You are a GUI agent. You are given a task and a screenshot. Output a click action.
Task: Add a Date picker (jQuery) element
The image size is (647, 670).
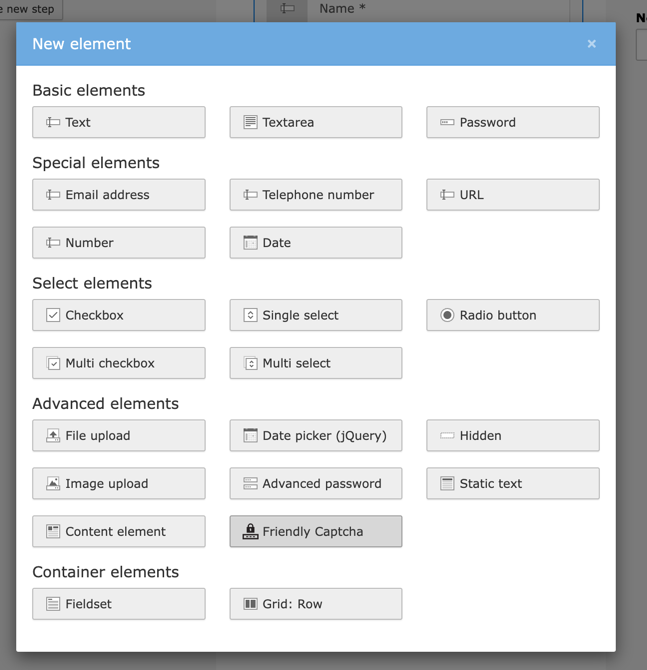coord(315,436)
